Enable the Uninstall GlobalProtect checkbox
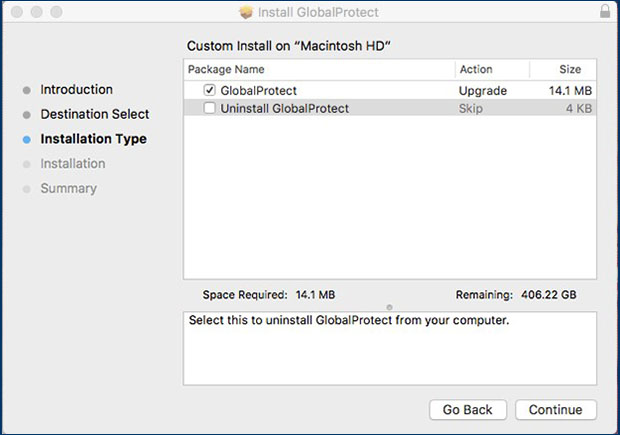The width and height of the screenshot is (620, 435). [x=209, y=108]
